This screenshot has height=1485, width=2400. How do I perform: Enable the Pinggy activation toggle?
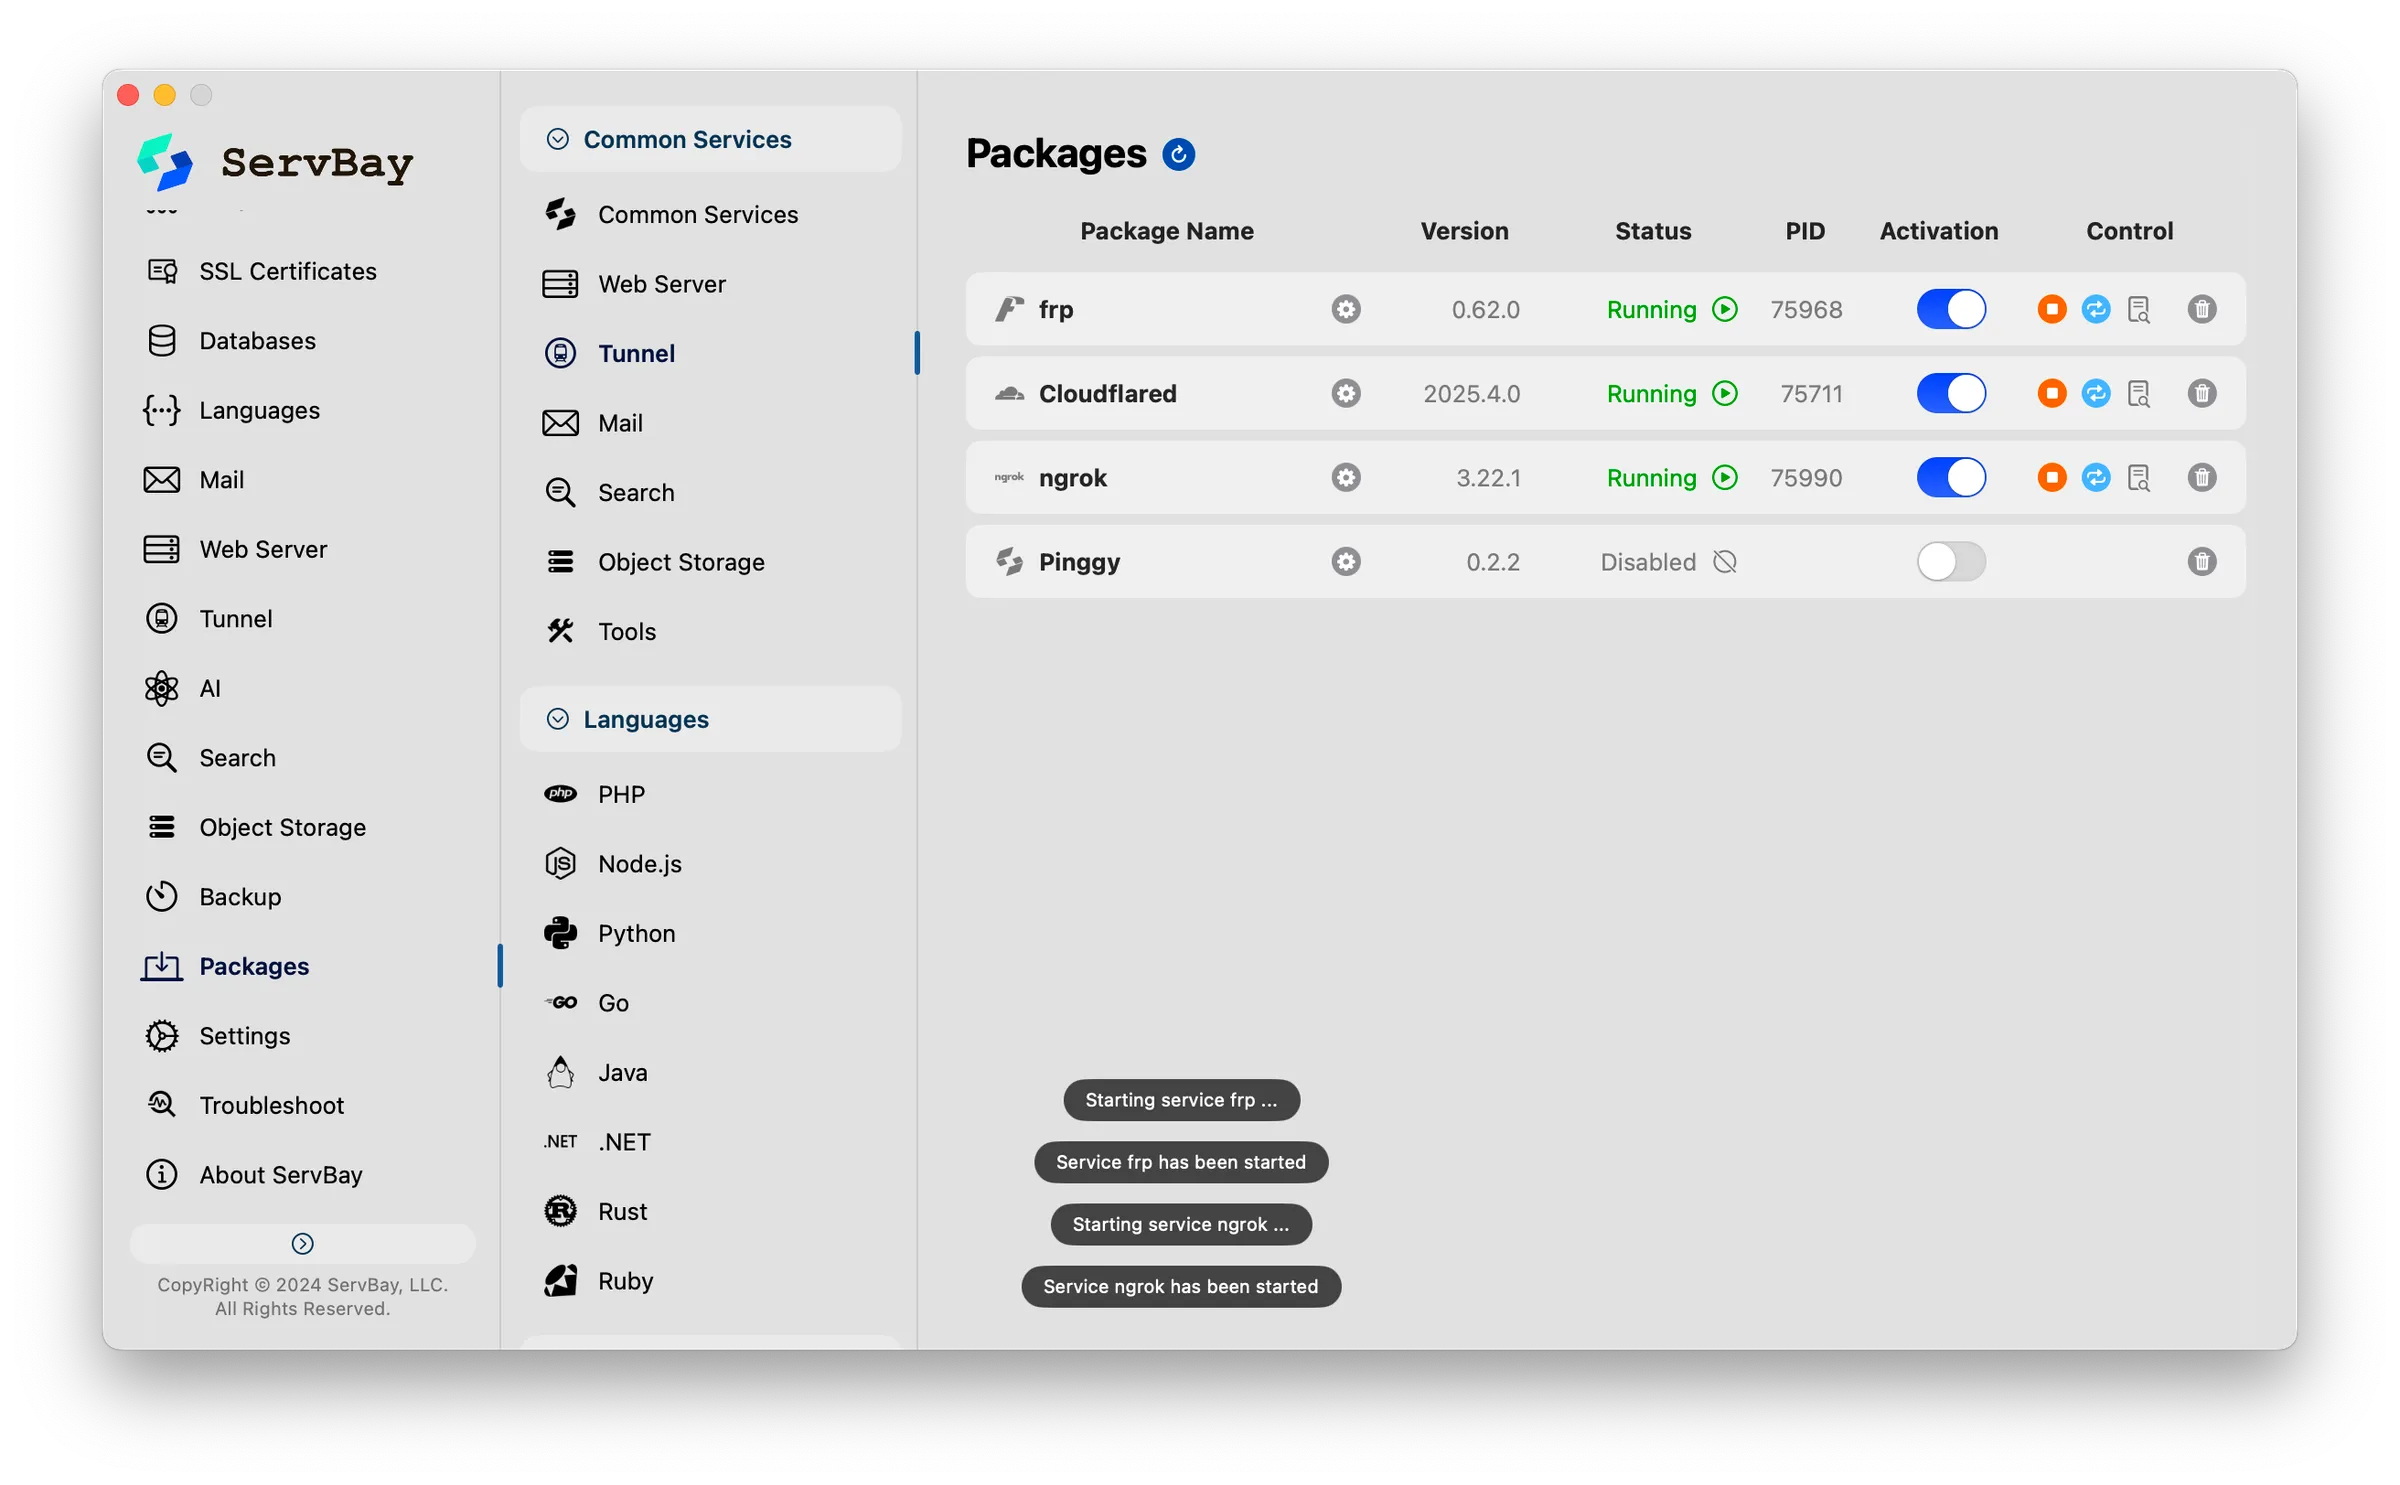point(1951,561)
